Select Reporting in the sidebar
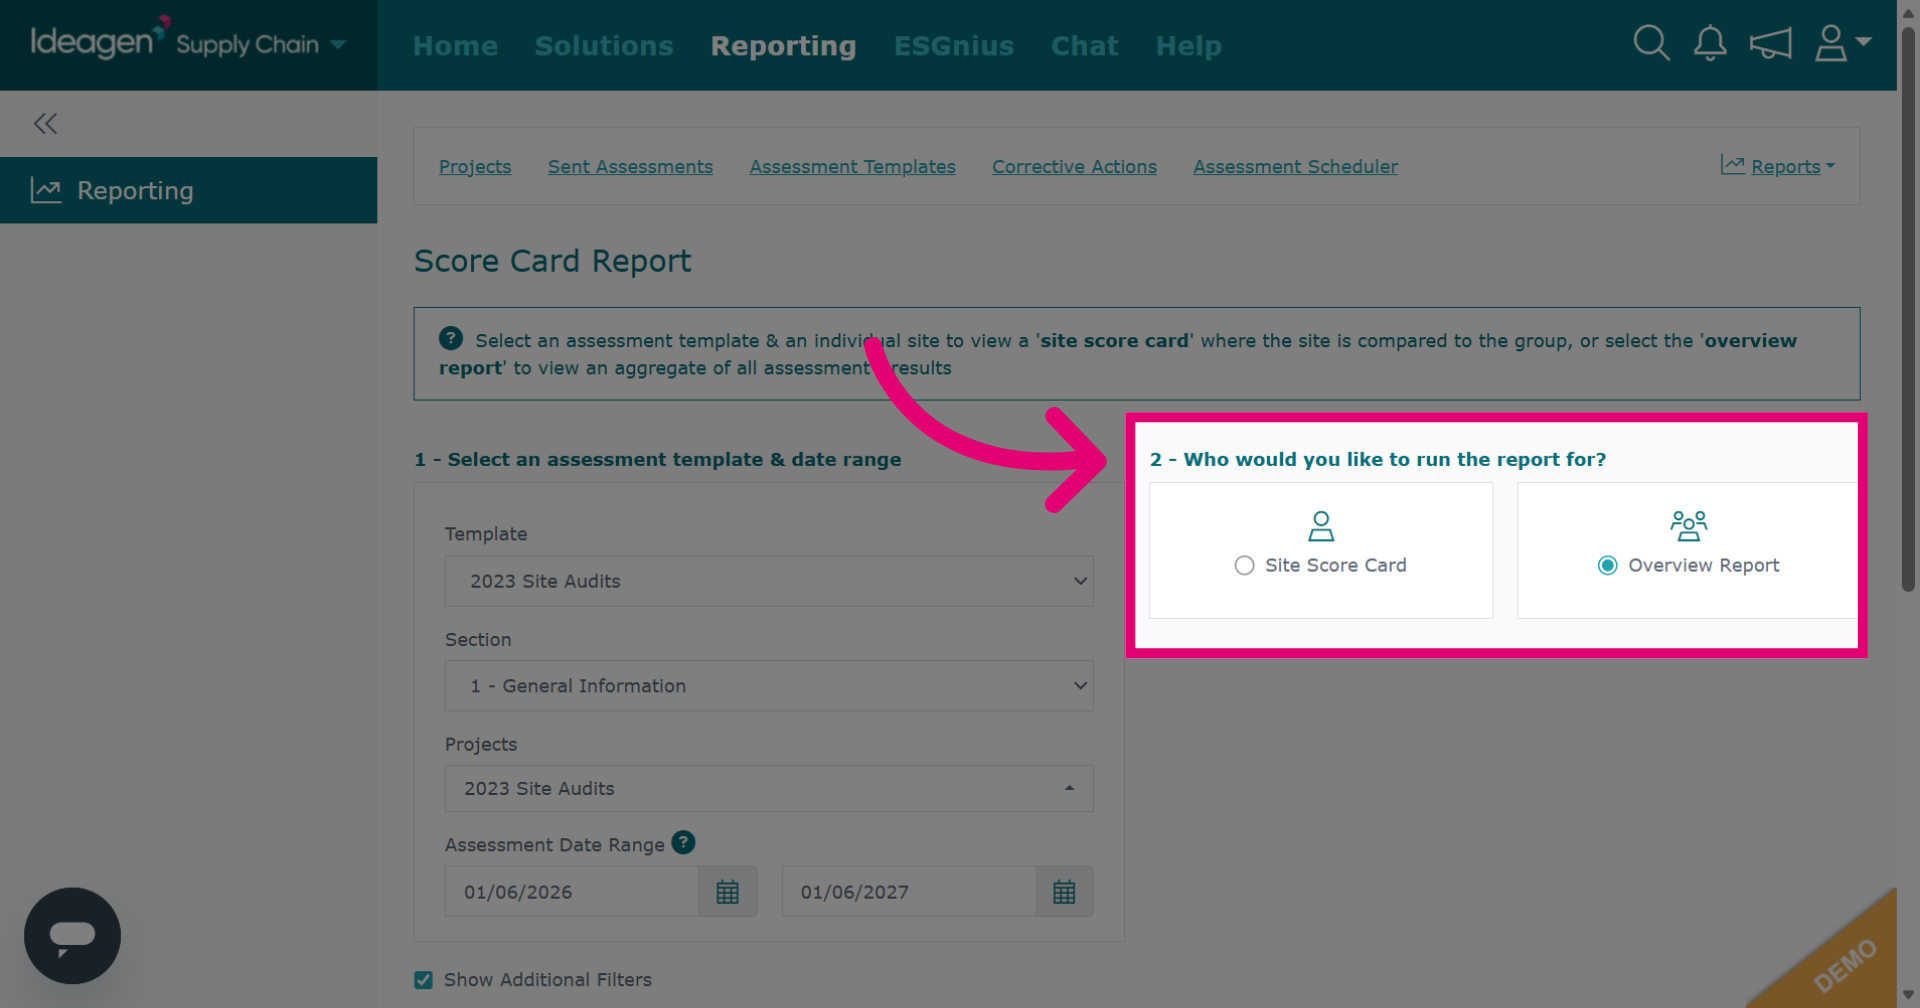 click(189, 190)
